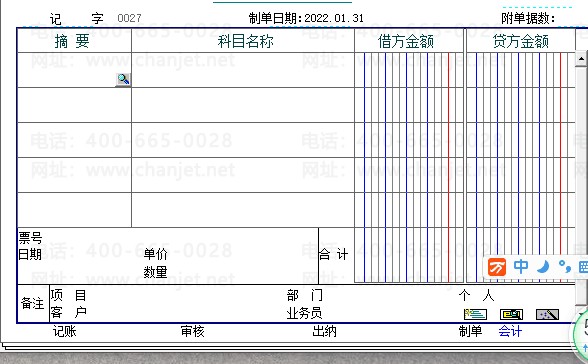588x364 pixels.
Task: Click the 制单日期 value 2022.01.31
Action: [x=334, y=18]
